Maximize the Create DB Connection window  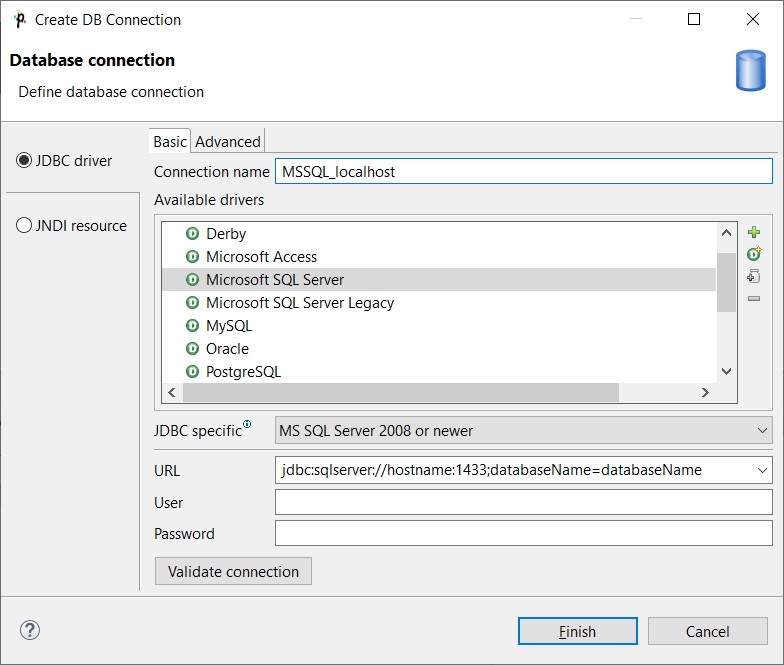[694, 19]
